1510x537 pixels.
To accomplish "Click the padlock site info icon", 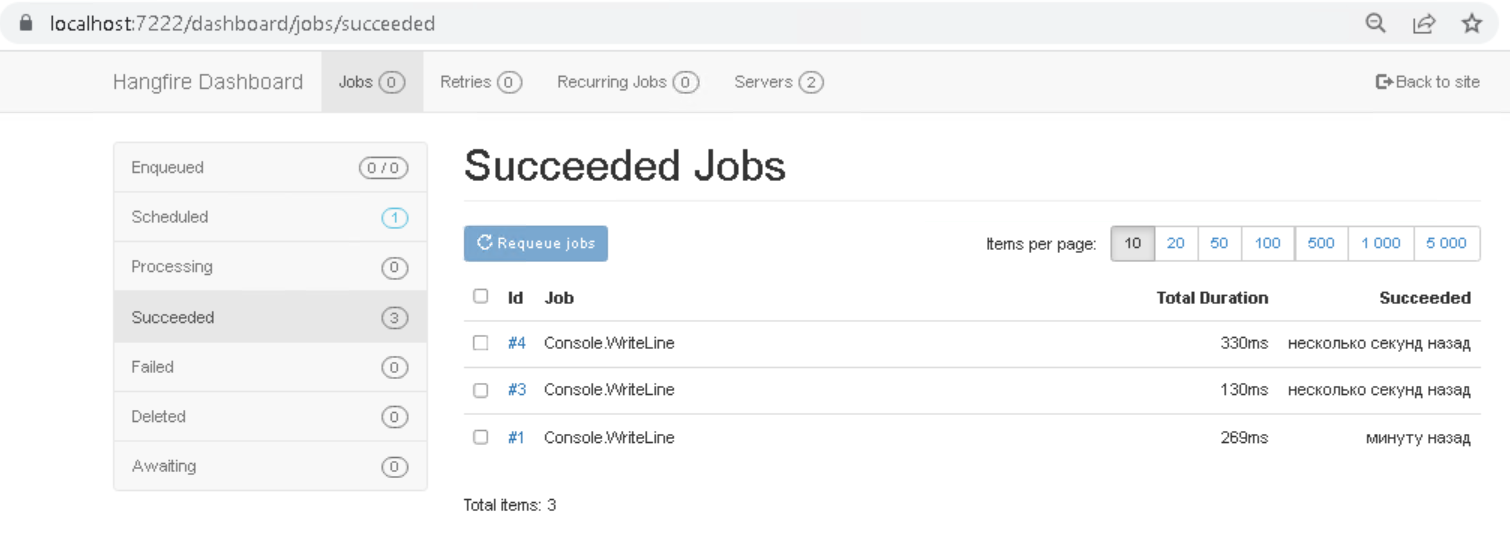I will 27,23.
